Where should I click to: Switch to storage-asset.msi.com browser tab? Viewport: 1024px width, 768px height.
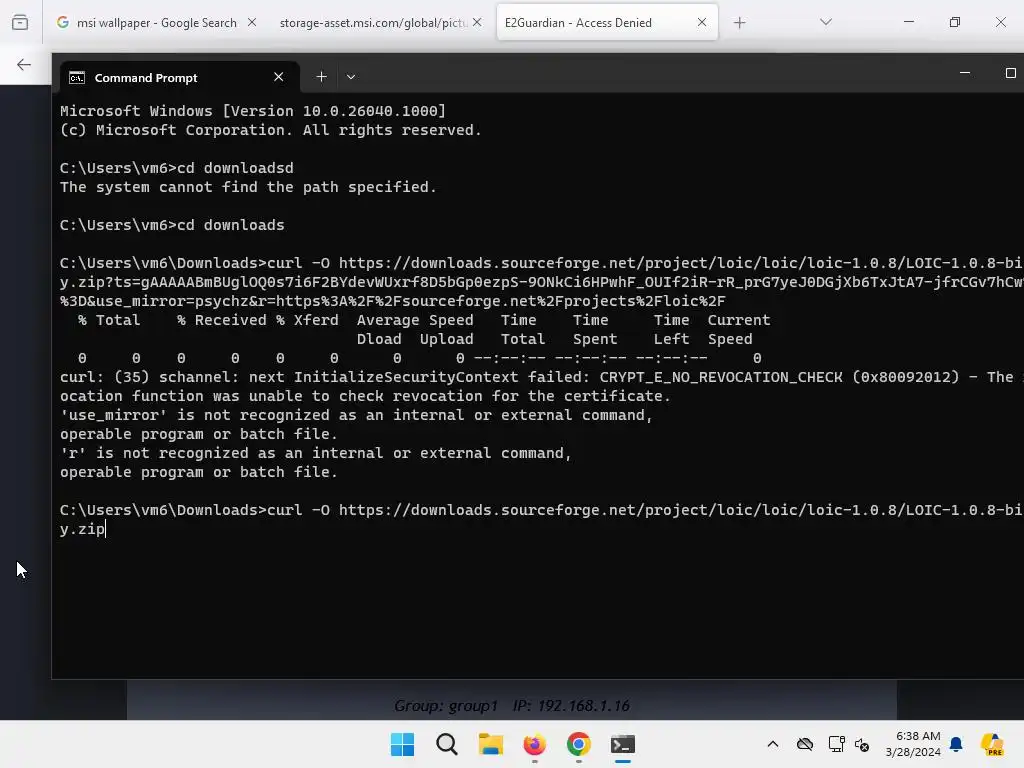tap(374, 23)
